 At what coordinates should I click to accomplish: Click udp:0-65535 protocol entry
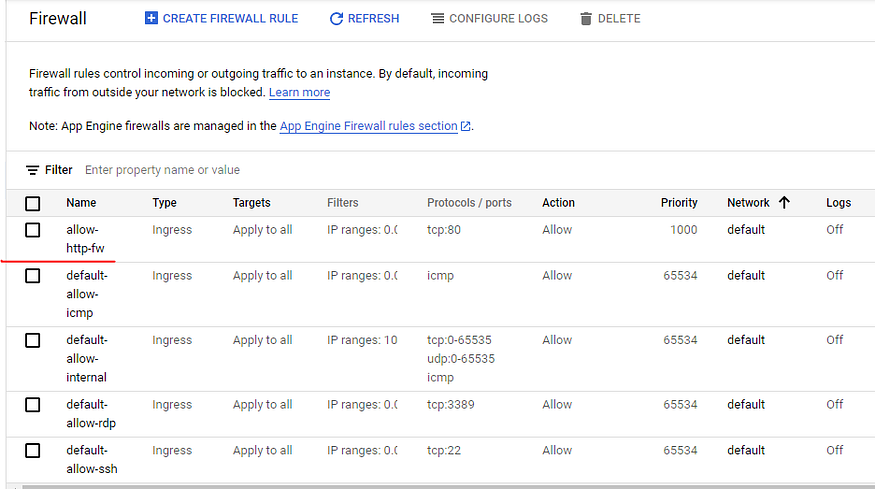tap(461, 358)
